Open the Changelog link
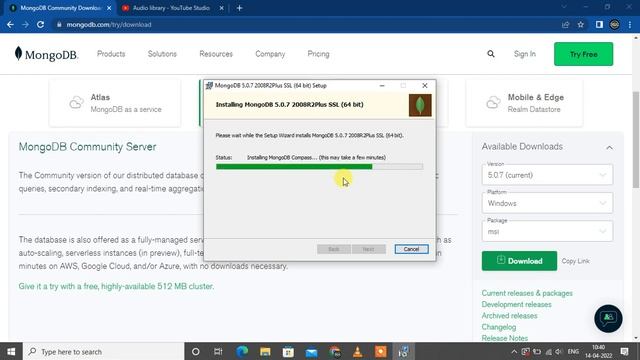 tap(499, 327)
